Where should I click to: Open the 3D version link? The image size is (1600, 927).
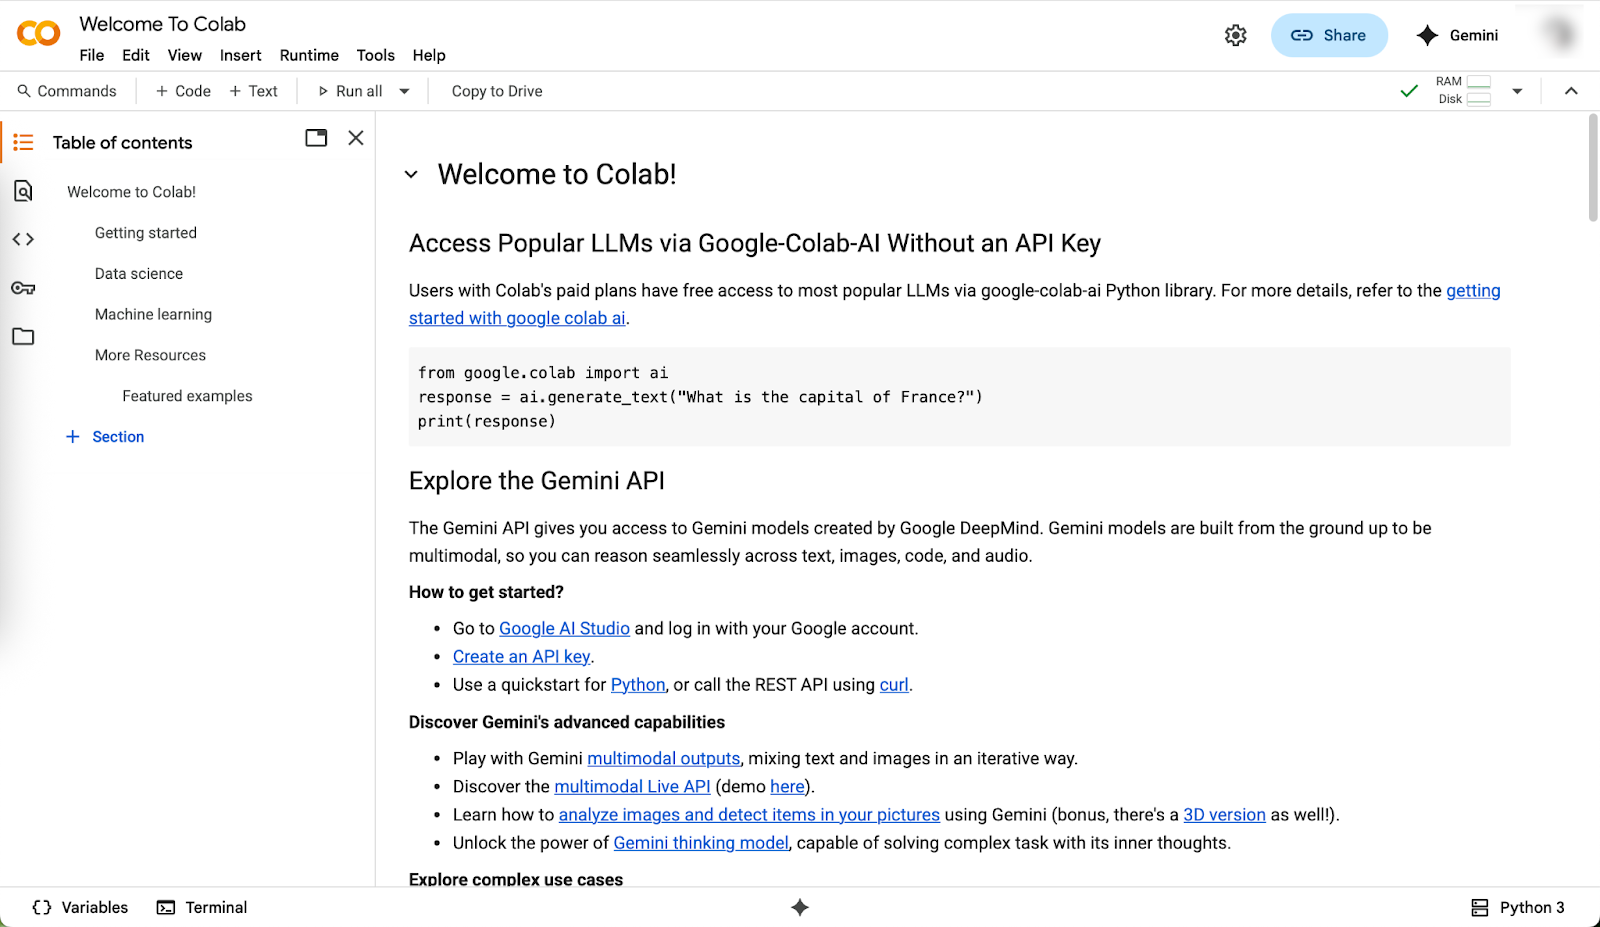(1224, 815)
